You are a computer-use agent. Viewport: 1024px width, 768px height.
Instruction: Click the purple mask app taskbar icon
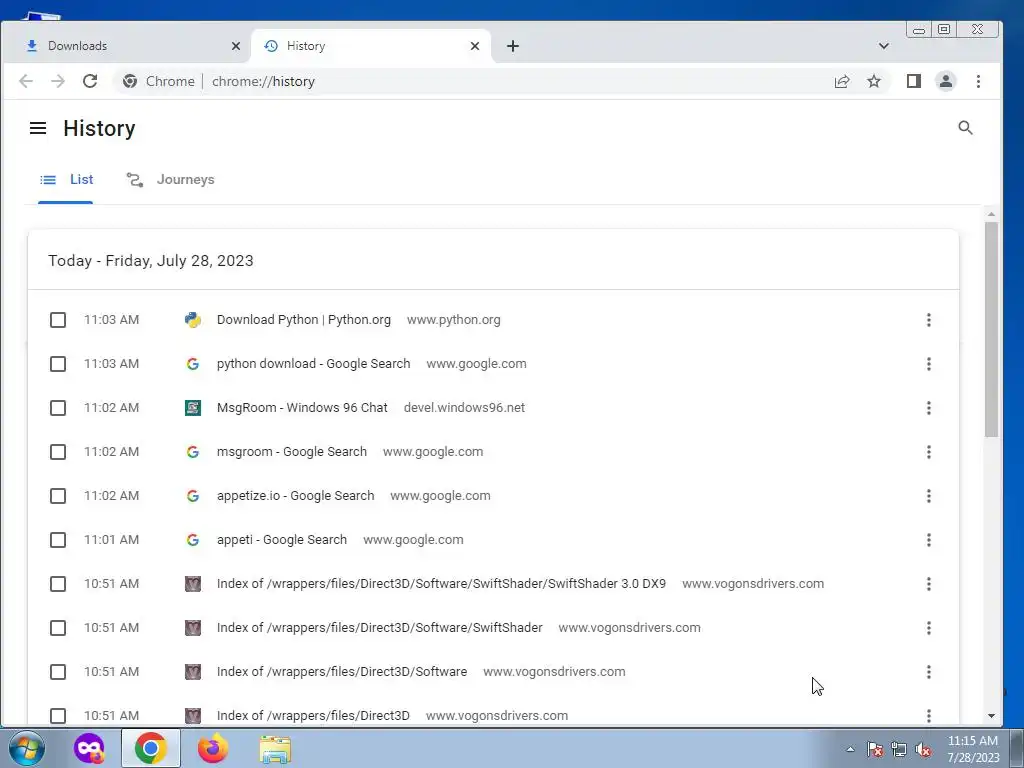coord(89,748)
